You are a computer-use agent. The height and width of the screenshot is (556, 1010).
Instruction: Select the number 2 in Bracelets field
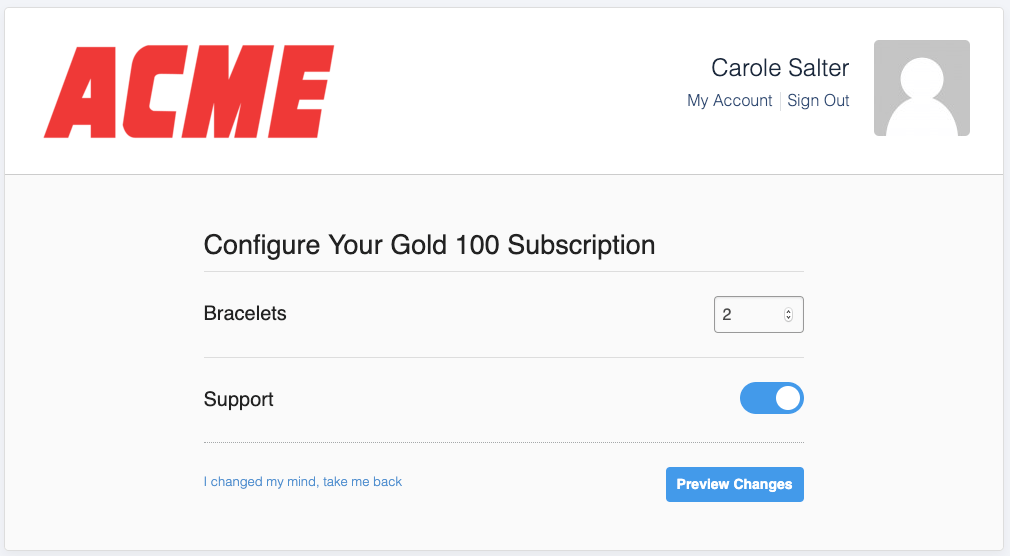pyautogui.click(x=727, y=314)
